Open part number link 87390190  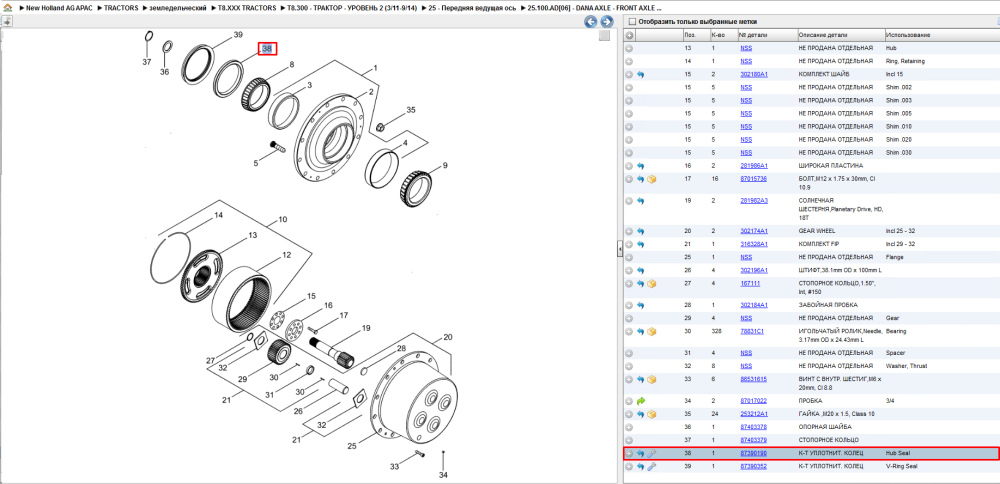(753, 453)
